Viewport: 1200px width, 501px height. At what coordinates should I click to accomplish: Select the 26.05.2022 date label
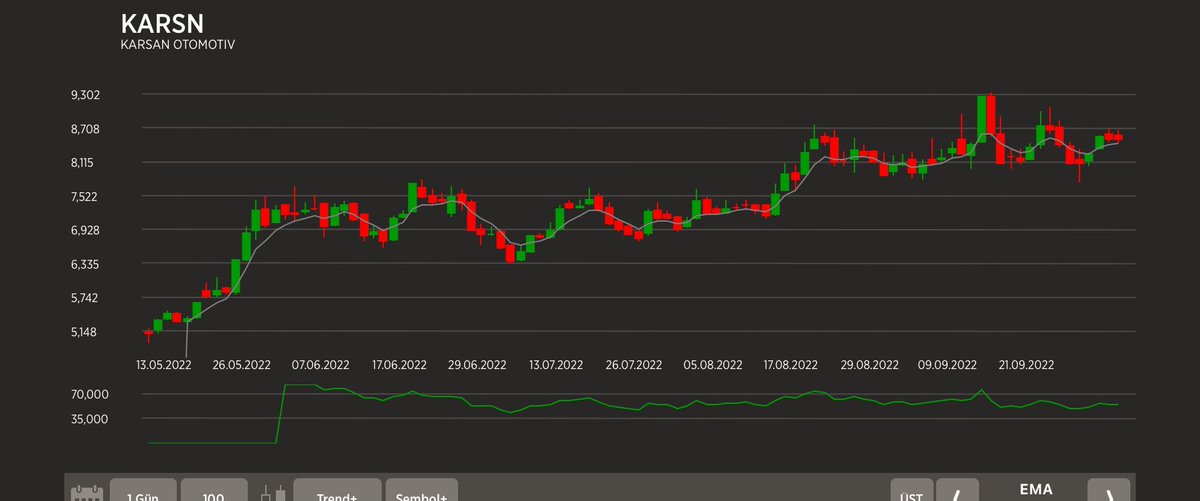point(242,365)
